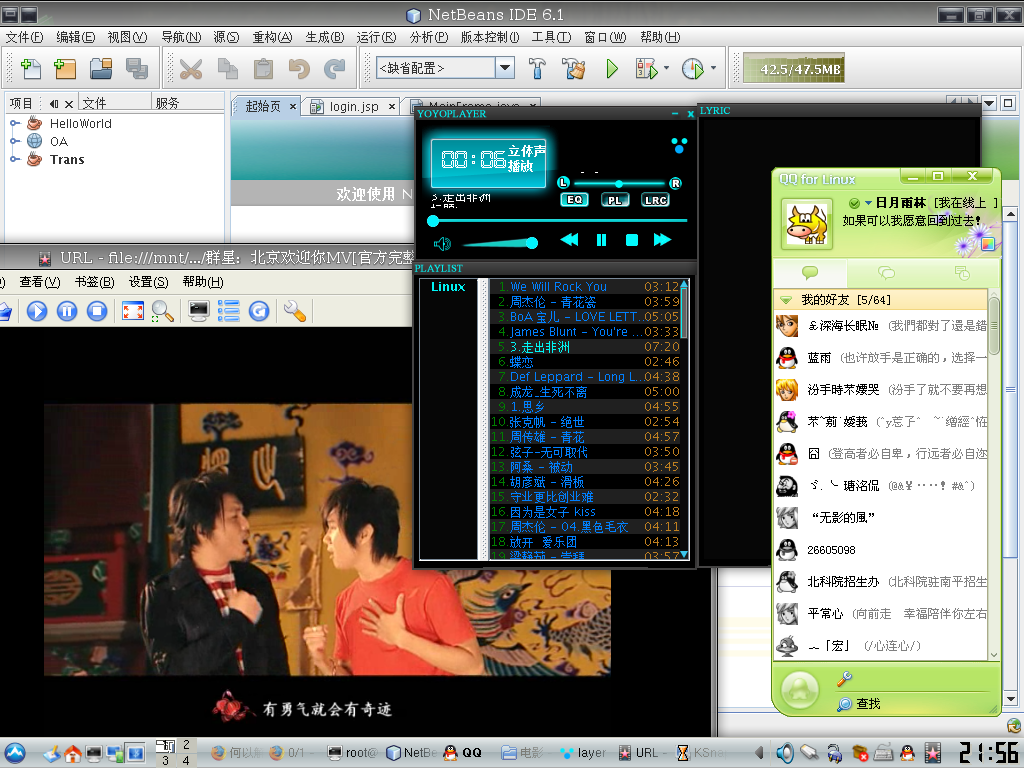Expand the HelloWorld project node

tap(14, 123)
